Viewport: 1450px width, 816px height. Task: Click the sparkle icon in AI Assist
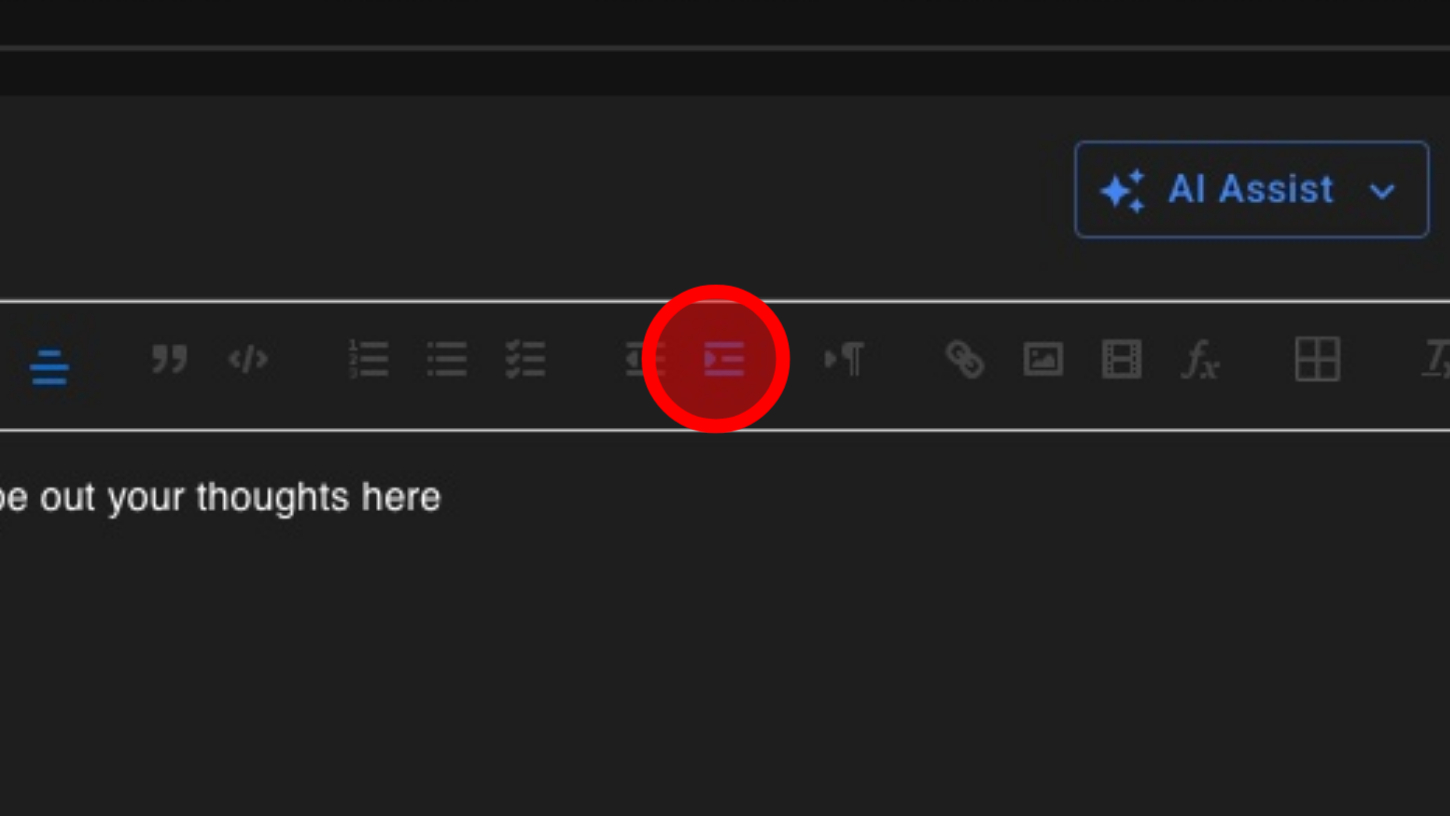[1122, 190]
